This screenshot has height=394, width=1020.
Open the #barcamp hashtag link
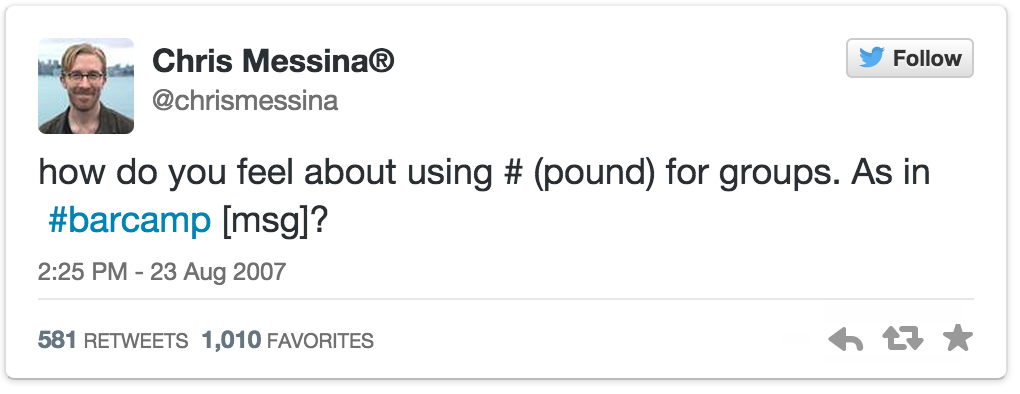pyautogui.click(x=129, y=222)
